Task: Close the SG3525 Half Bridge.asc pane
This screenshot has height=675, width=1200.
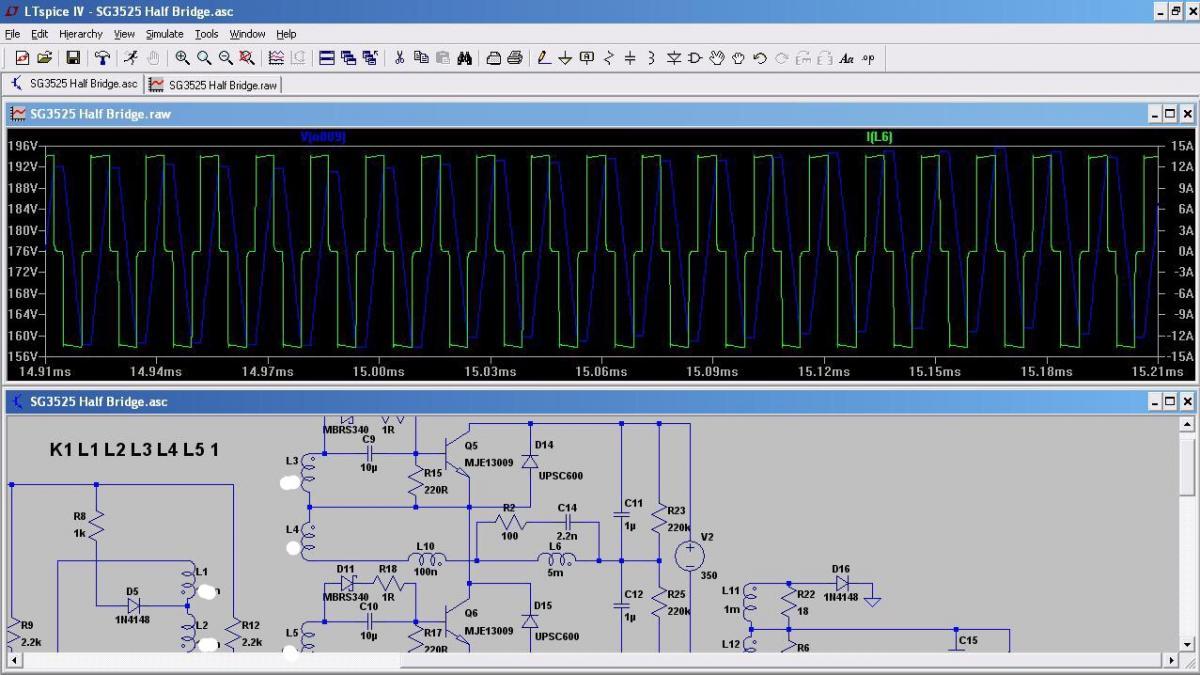Action: (x=1187, y=402)
